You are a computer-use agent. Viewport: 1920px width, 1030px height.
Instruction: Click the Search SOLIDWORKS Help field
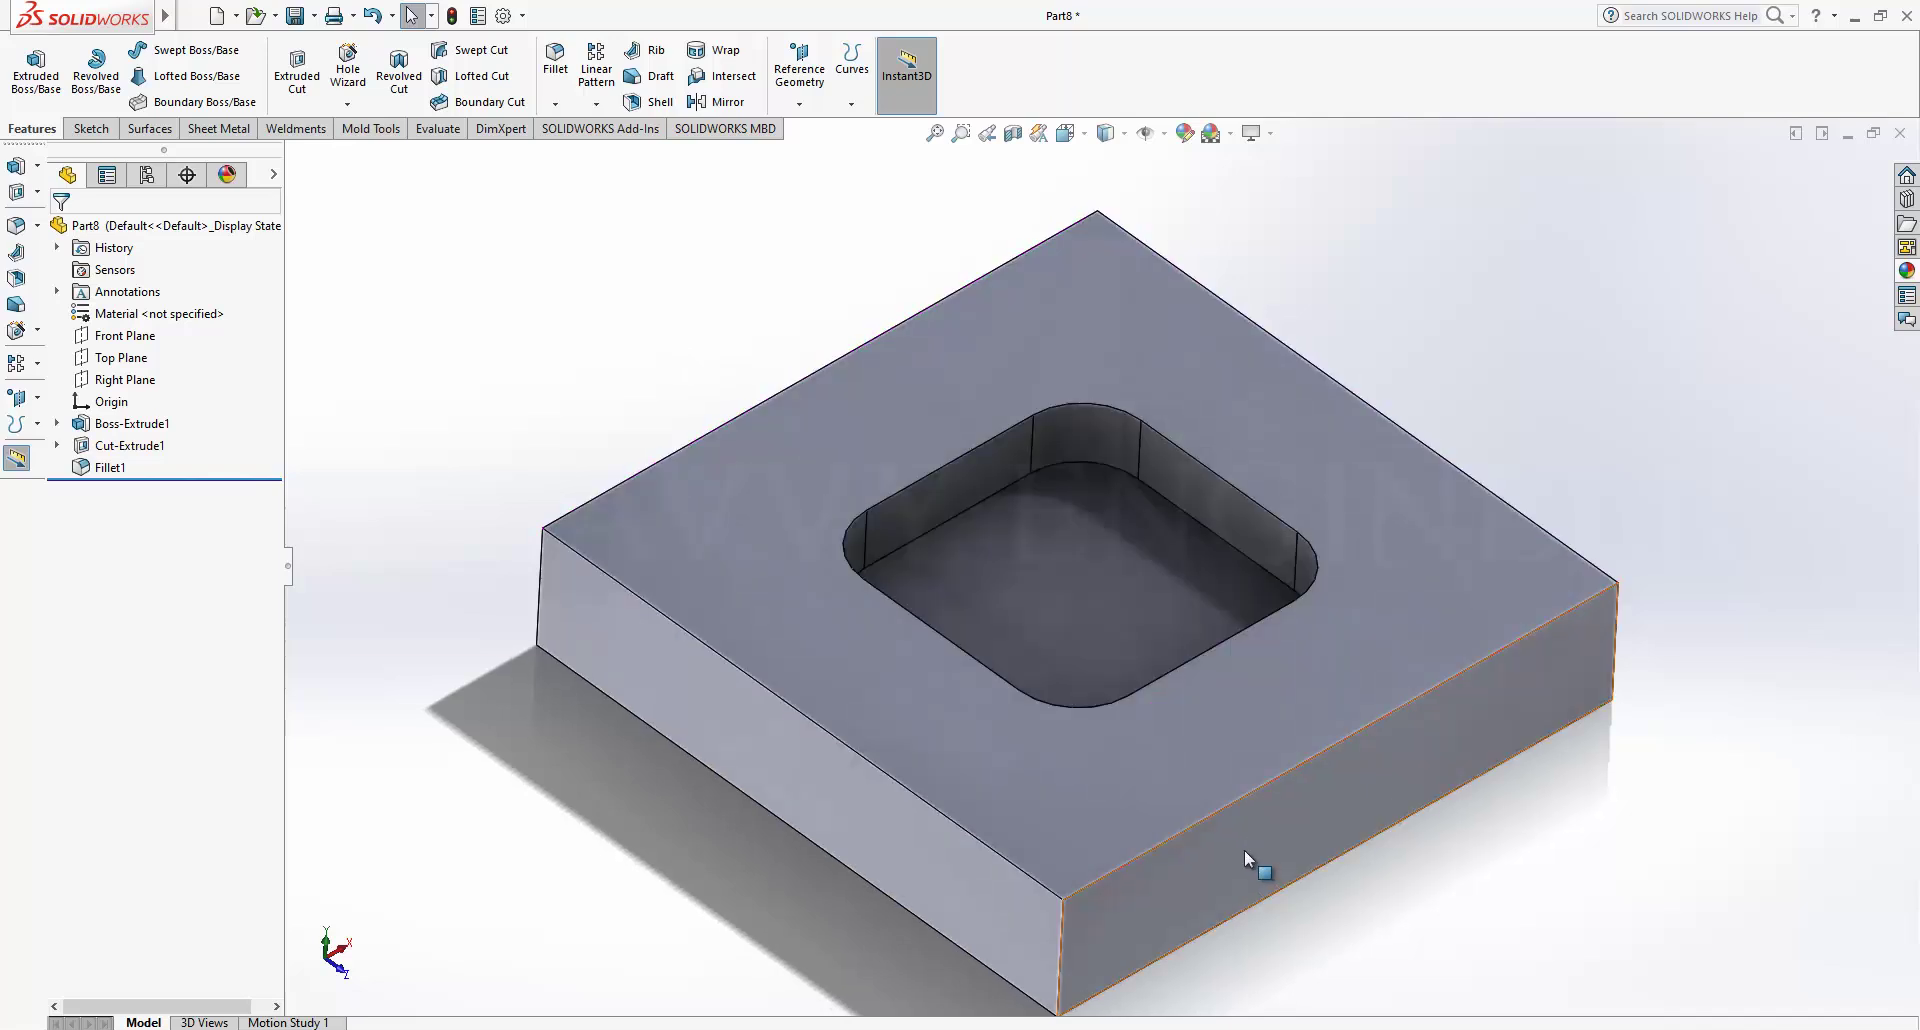[x=1690, y=16]
